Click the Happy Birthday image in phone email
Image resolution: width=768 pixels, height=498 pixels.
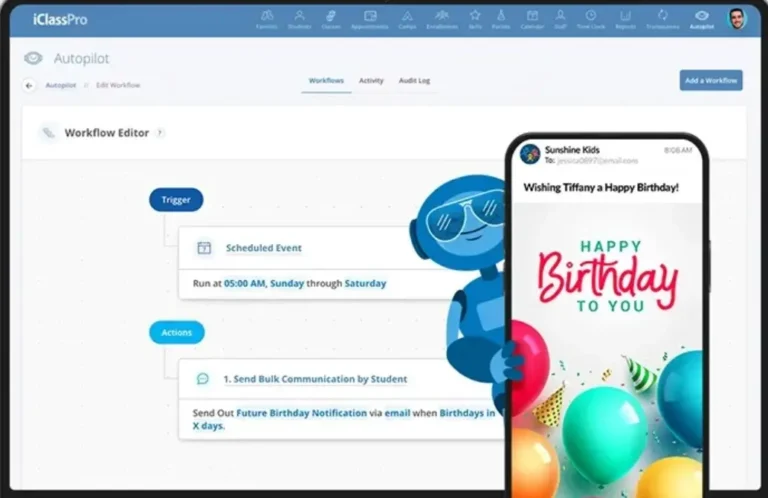click(x=607, y=350)
